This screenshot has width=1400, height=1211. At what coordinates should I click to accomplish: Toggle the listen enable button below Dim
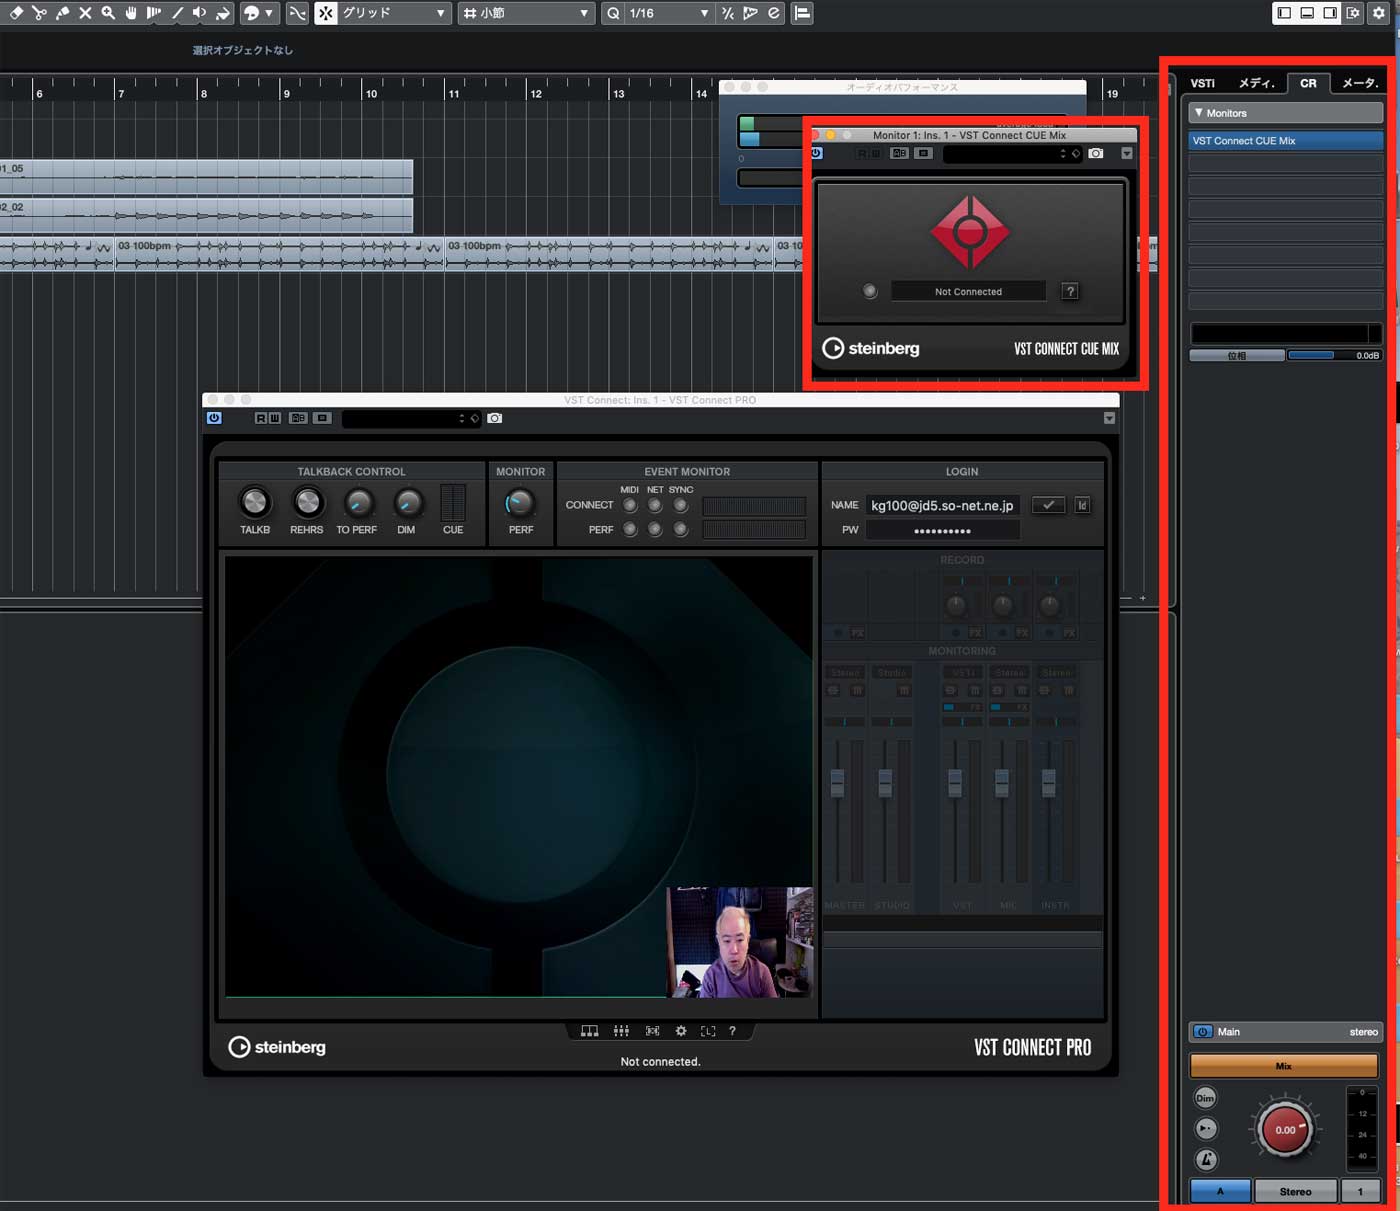(1205, 1129)
